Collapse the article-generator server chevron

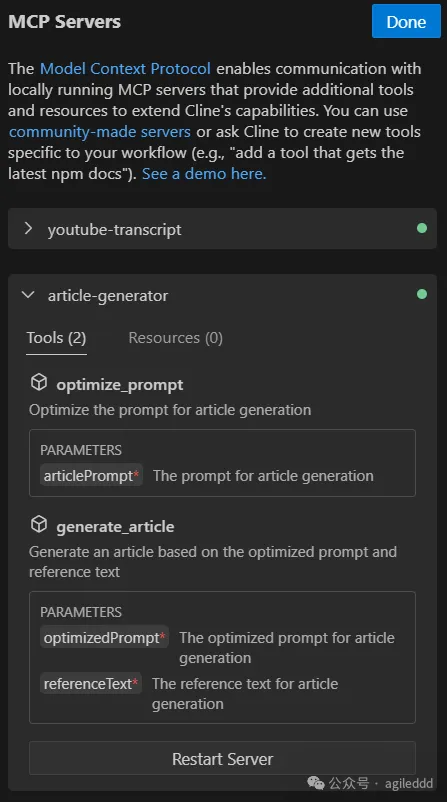(x=29, y=295)
